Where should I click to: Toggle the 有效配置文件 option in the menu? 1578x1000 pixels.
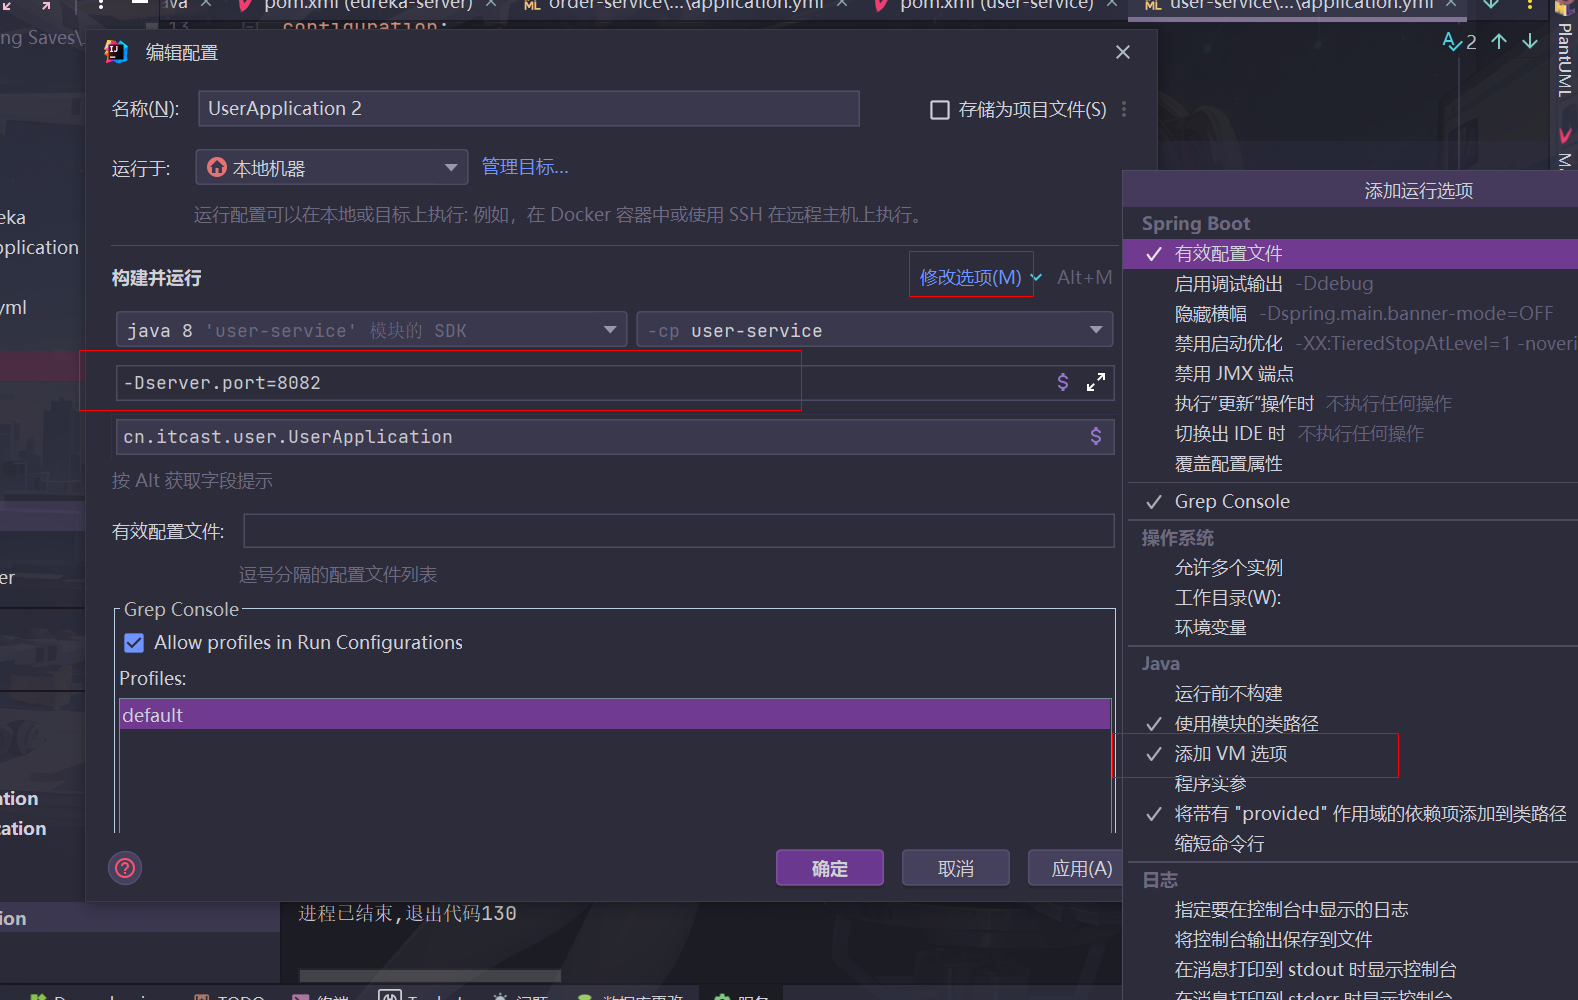[x=1350, y=254]
